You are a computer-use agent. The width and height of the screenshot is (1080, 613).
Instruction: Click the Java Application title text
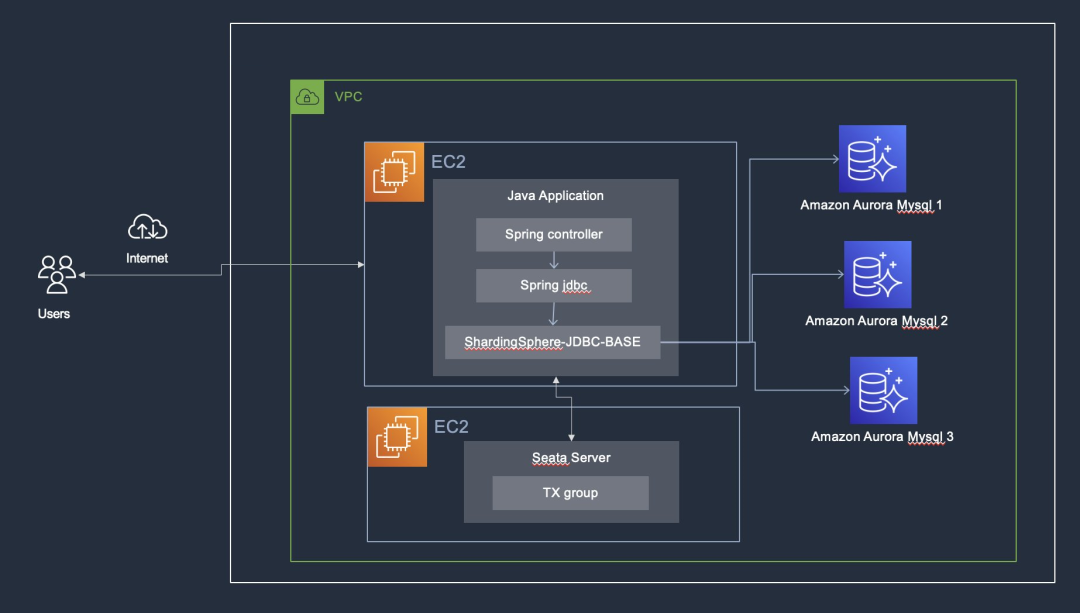pyautogui.click(x=555, y=196)
